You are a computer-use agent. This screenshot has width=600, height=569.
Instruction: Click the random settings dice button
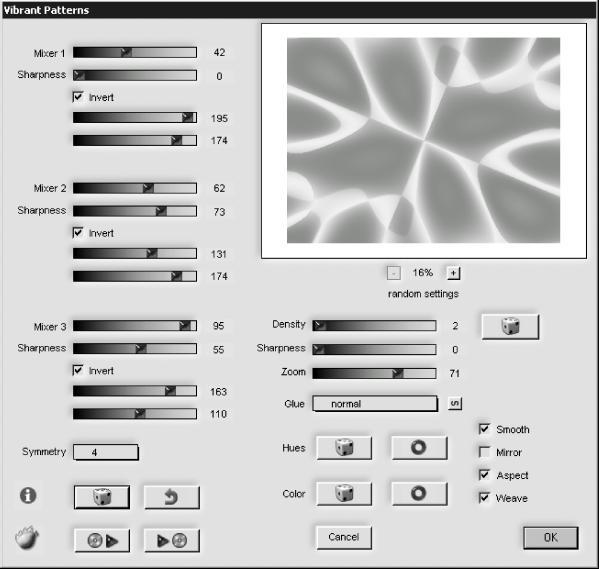click(510, 326)
